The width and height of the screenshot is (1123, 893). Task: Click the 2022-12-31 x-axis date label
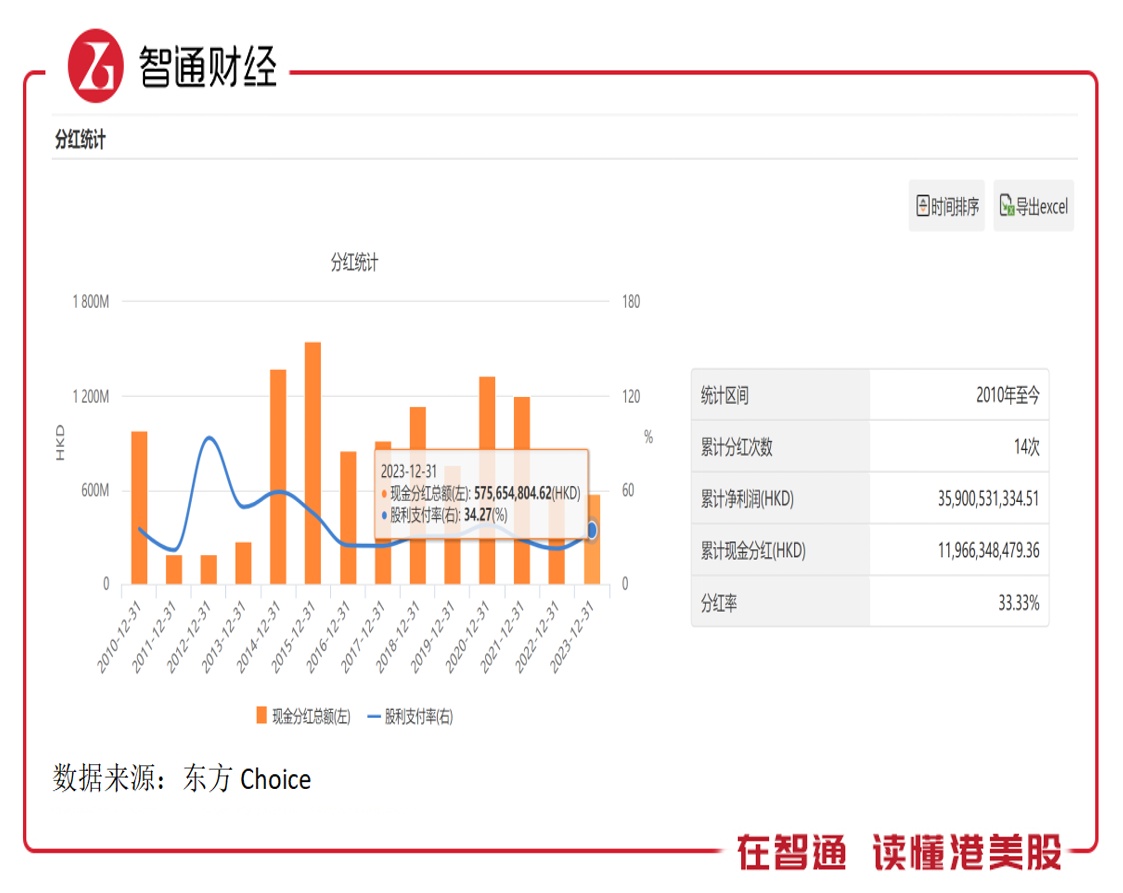(536, 637)
